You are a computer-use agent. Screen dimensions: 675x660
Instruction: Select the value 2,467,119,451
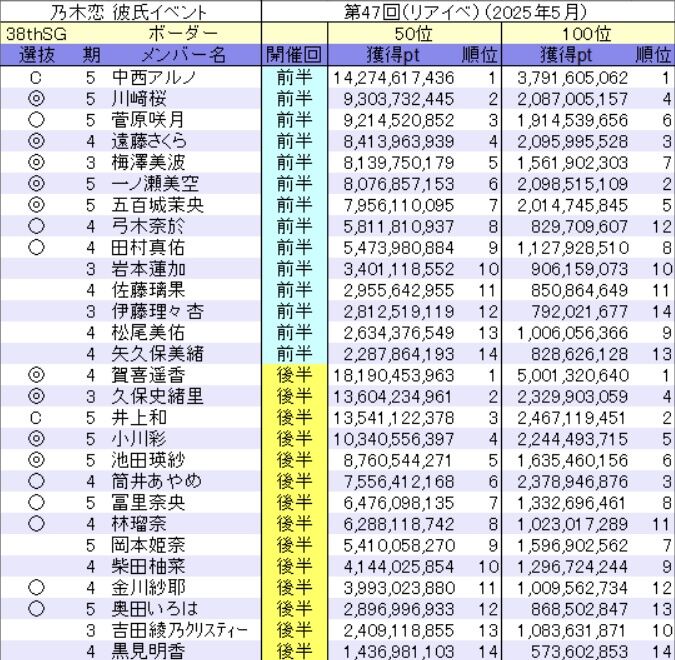click(x=571, y=418)
